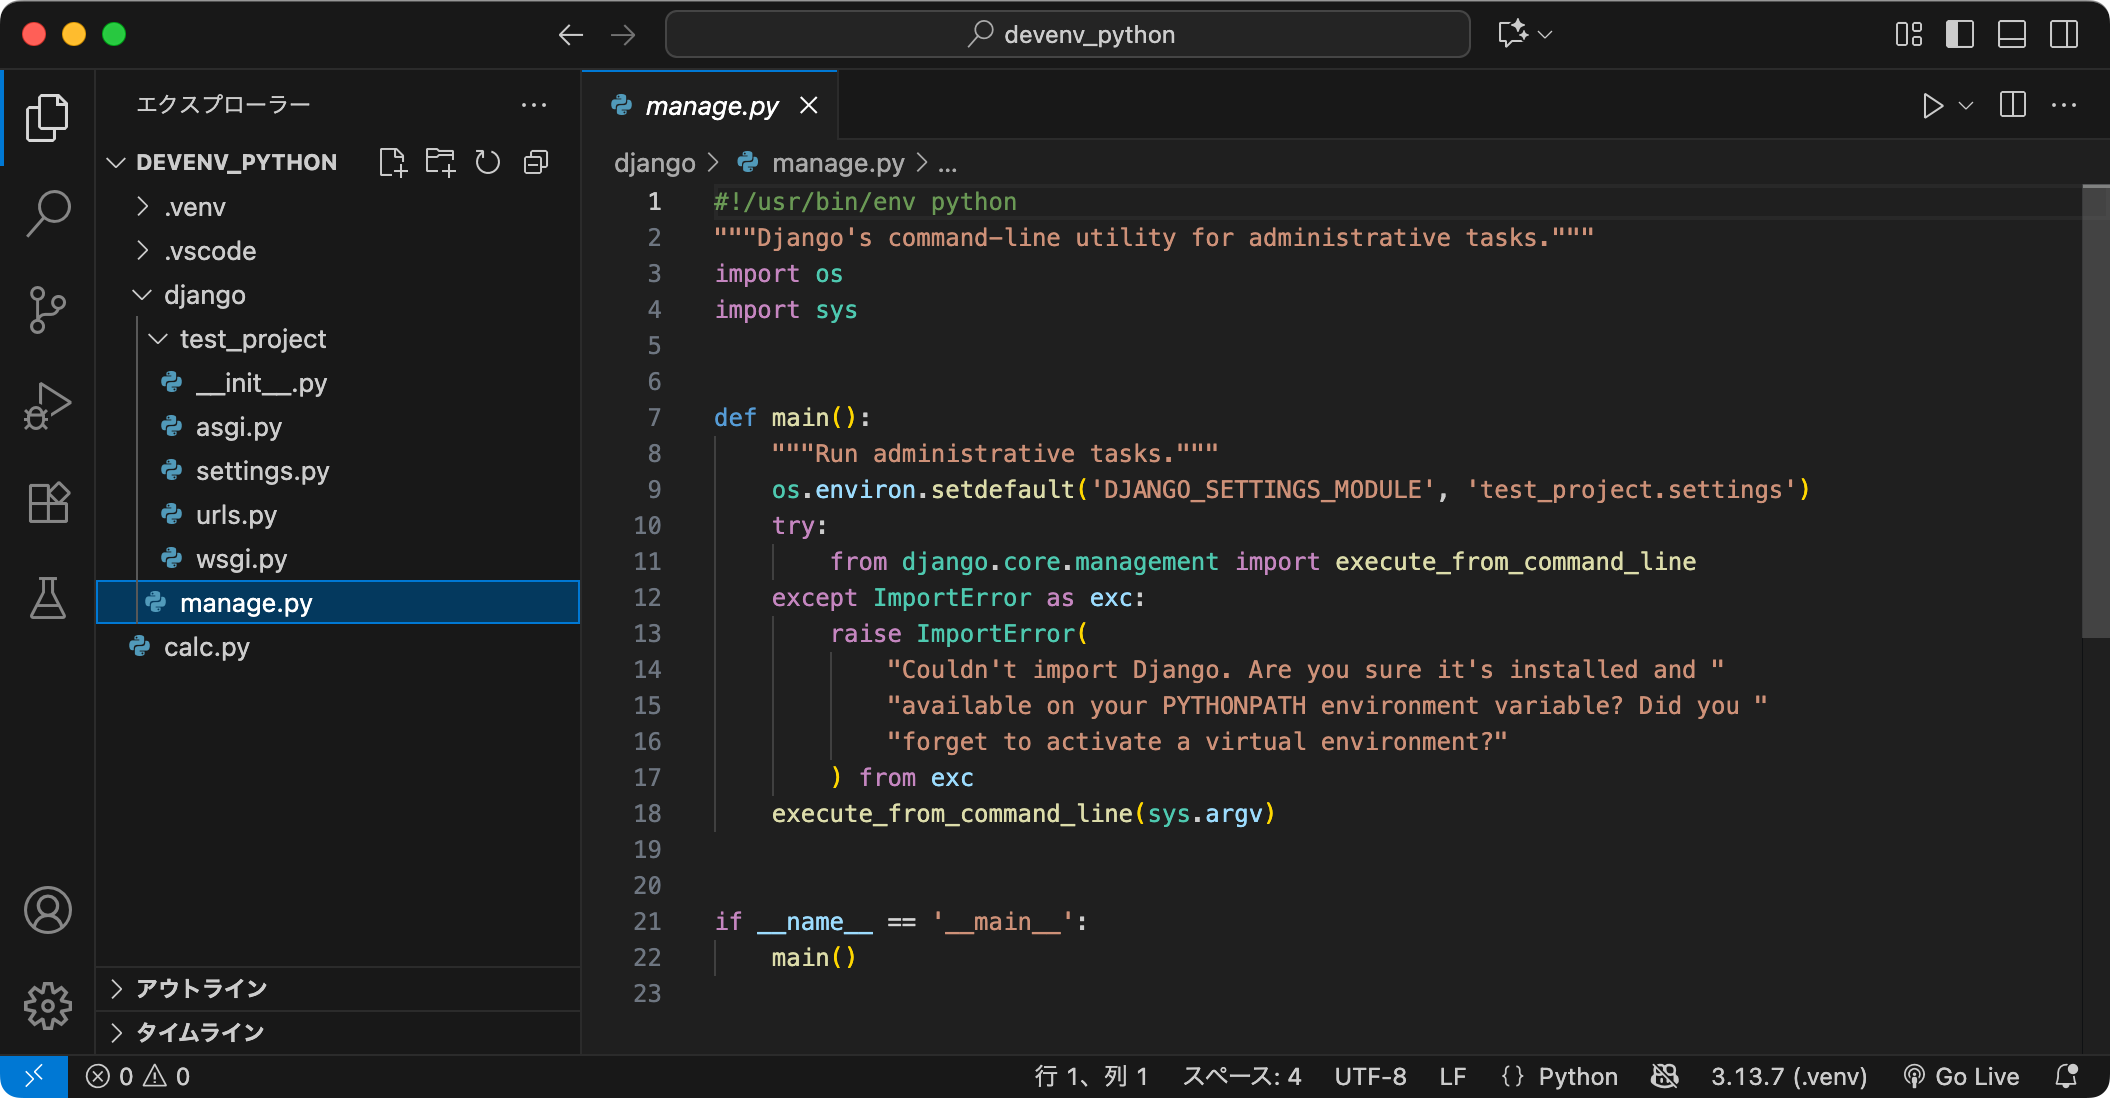Click the Refresh Explorer icon
This screenshot has width=2110, height=1098.
pos(487,162)
